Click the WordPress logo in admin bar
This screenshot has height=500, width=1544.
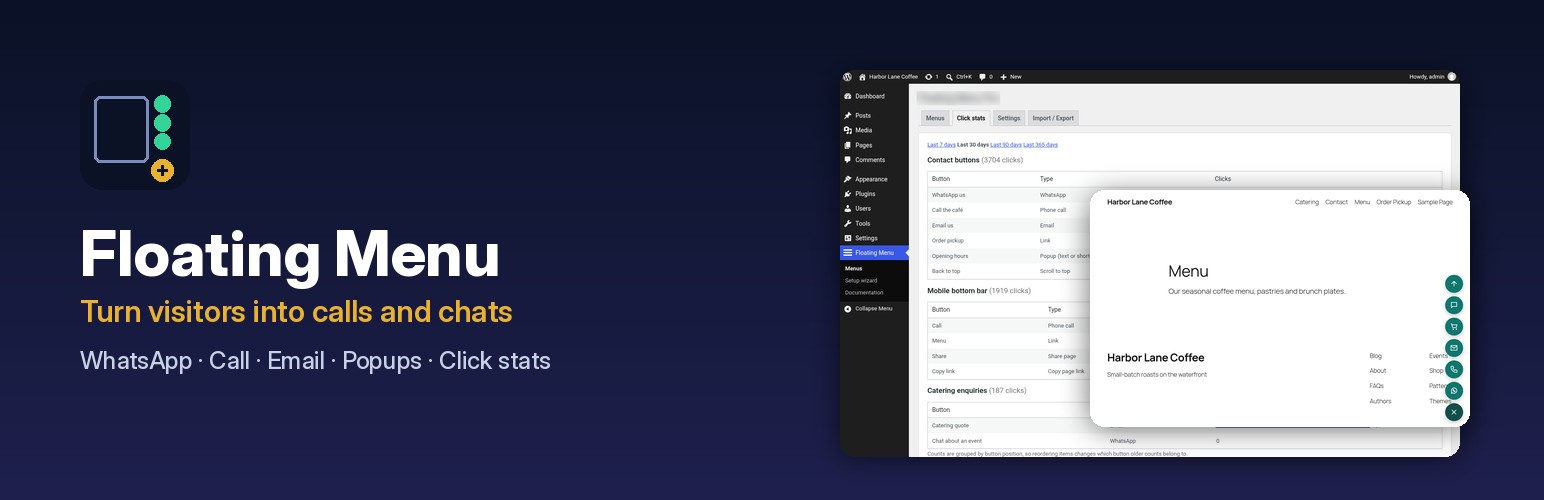(847, 77)
